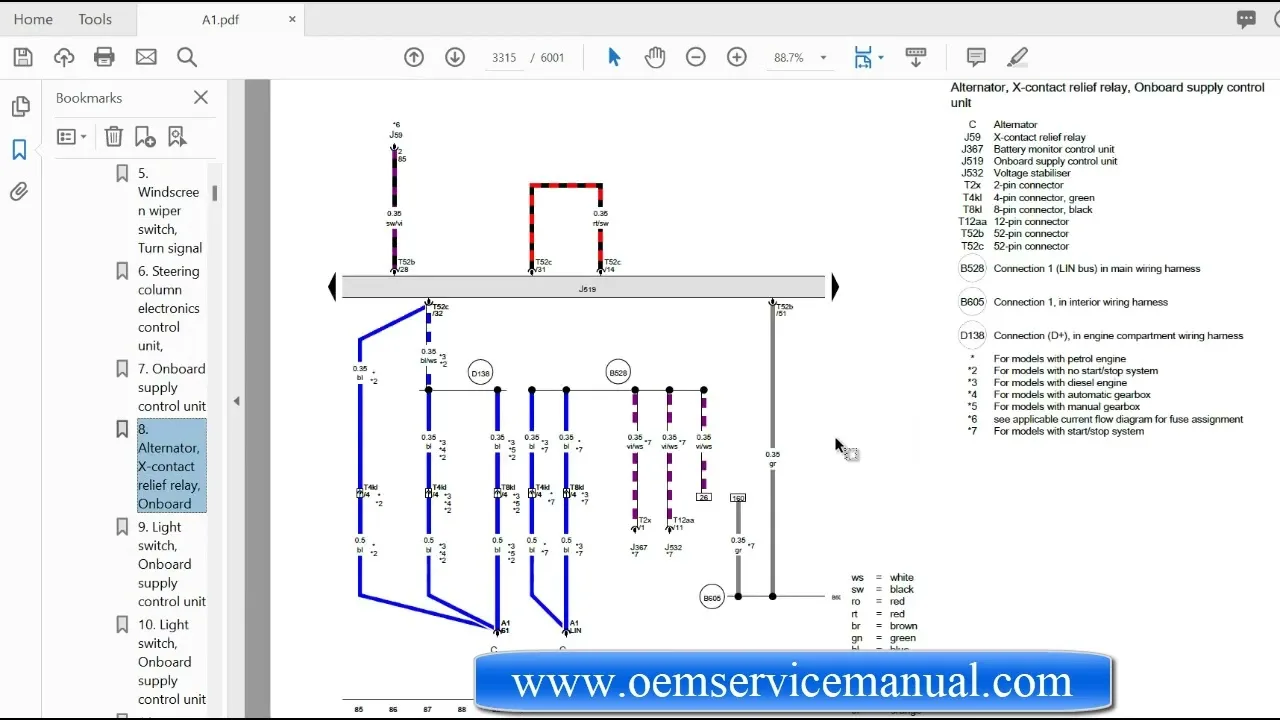
Task: Select bookmark 8. Alternator, X-contact relief relay
Action: (171, 466)
